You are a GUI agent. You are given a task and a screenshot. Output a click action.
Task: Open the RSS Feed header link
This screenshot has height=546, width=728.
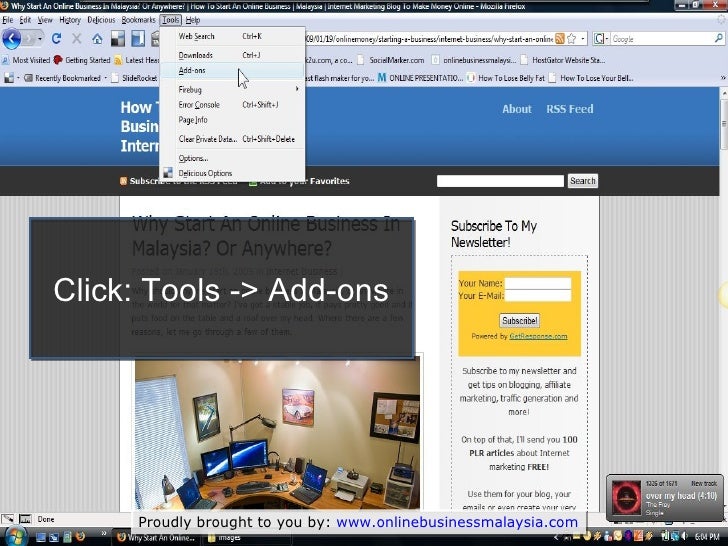tap(570, 109)
